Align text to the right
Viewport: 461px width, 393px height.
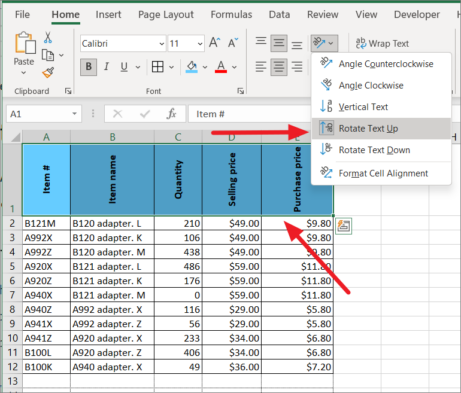tap(297, 67)
